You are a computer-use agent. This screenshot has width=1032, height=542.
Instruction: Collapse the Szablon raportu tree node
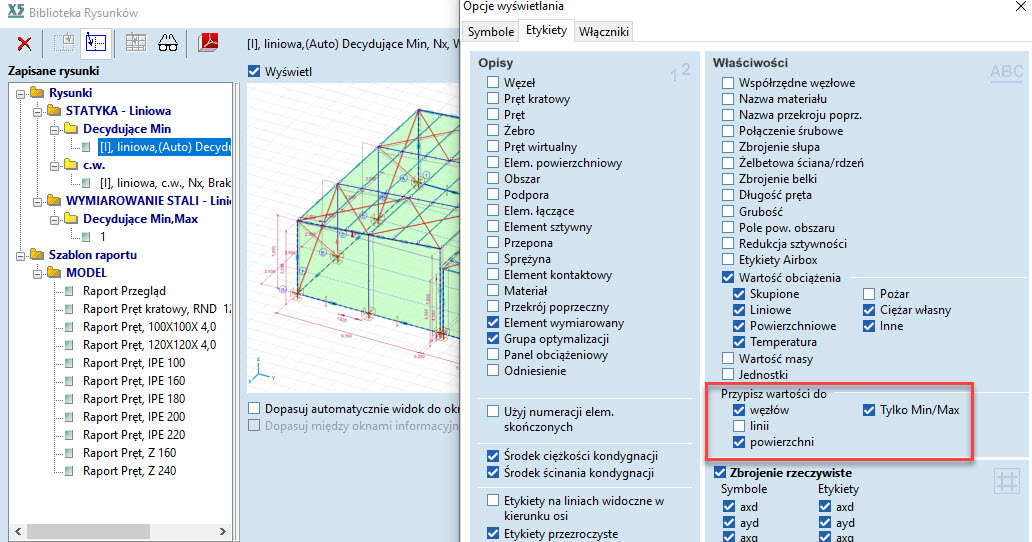pos(21,255)
